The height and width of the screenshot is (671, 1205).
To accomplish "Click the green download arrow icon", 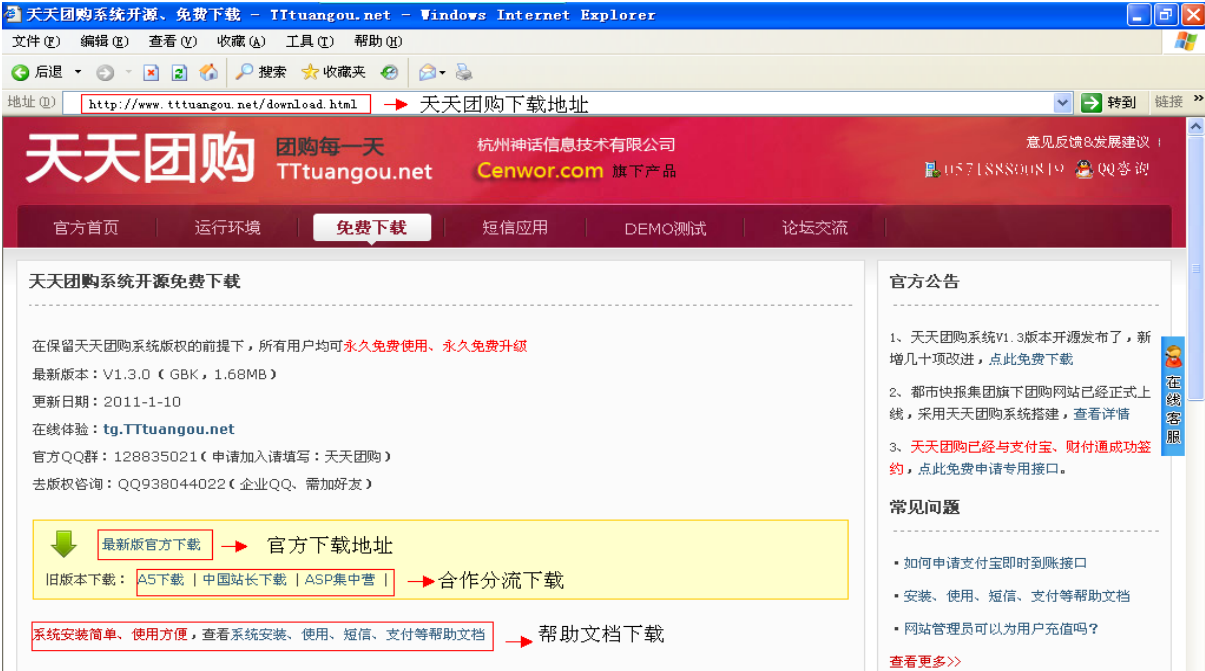I will point(64,544).
